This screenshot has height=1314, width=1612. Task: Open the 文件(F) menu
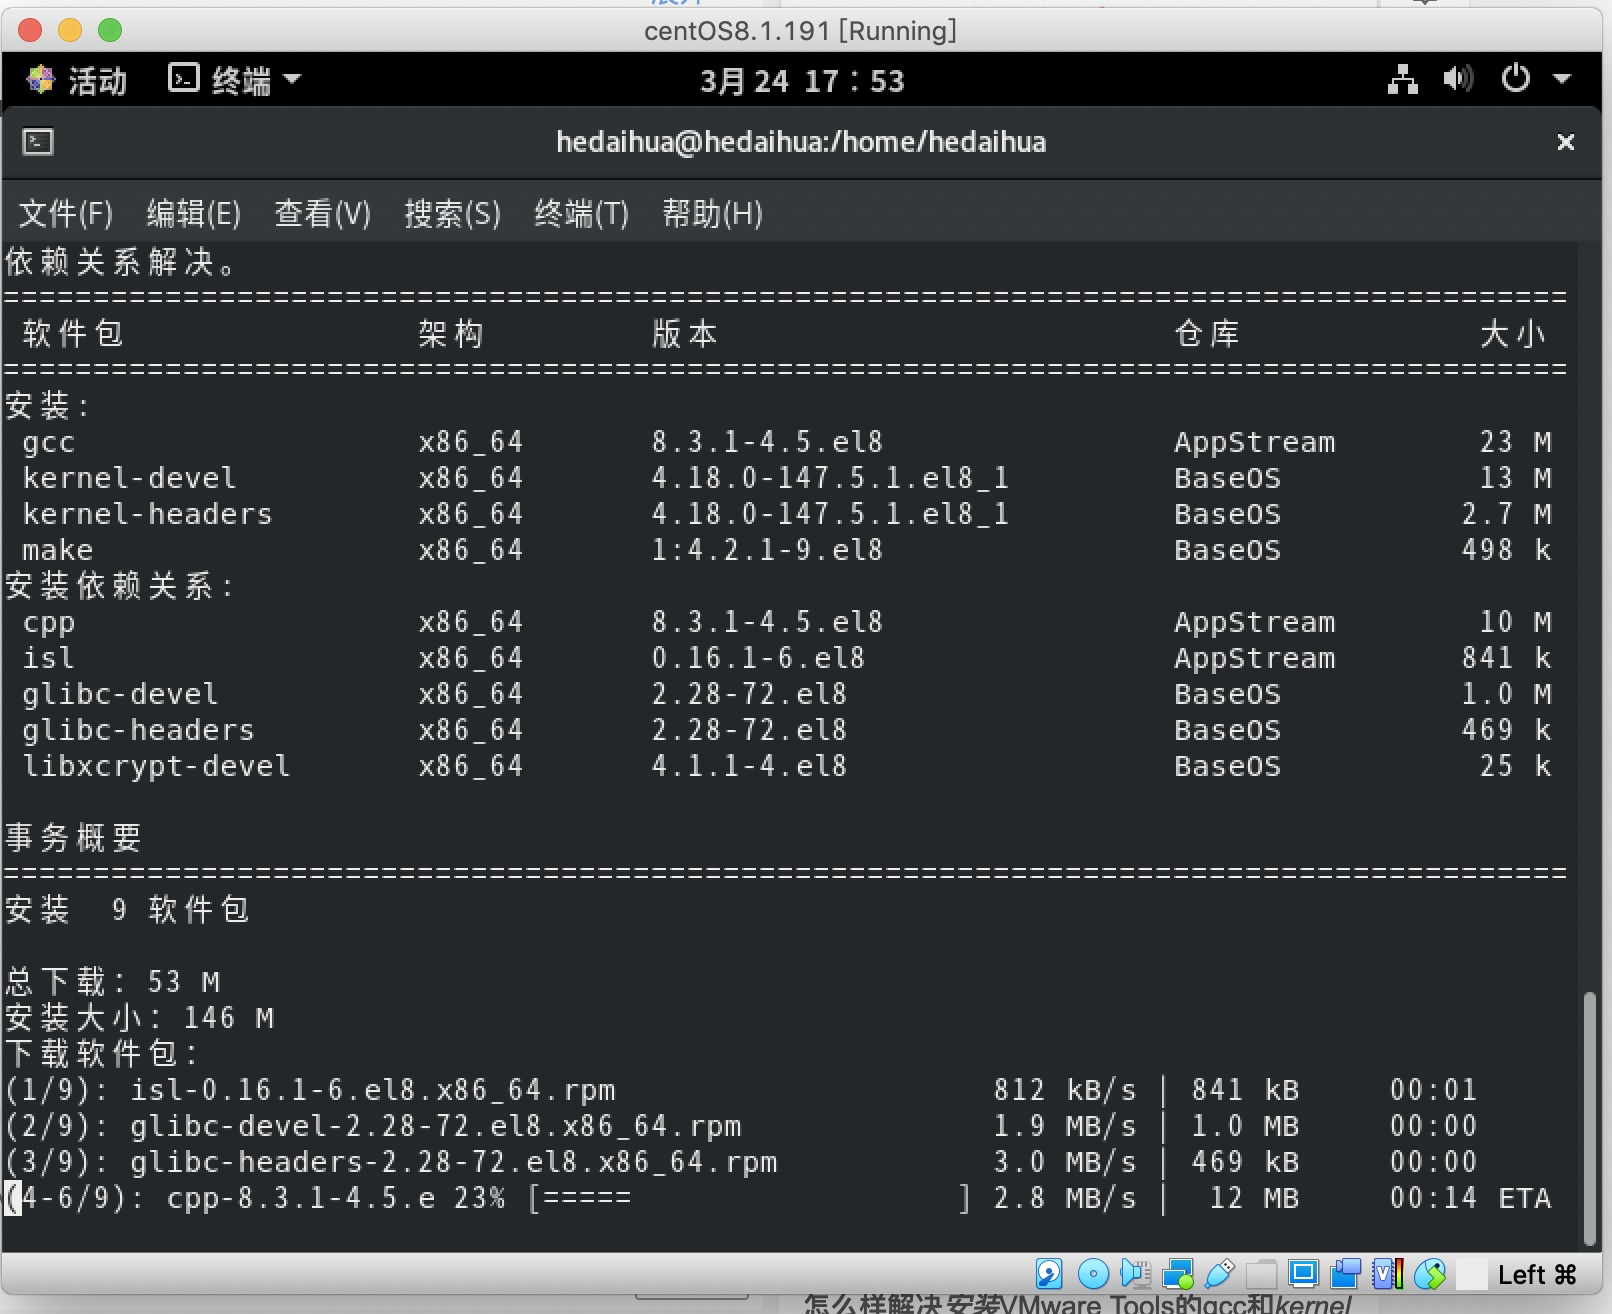tap(66, 213)
